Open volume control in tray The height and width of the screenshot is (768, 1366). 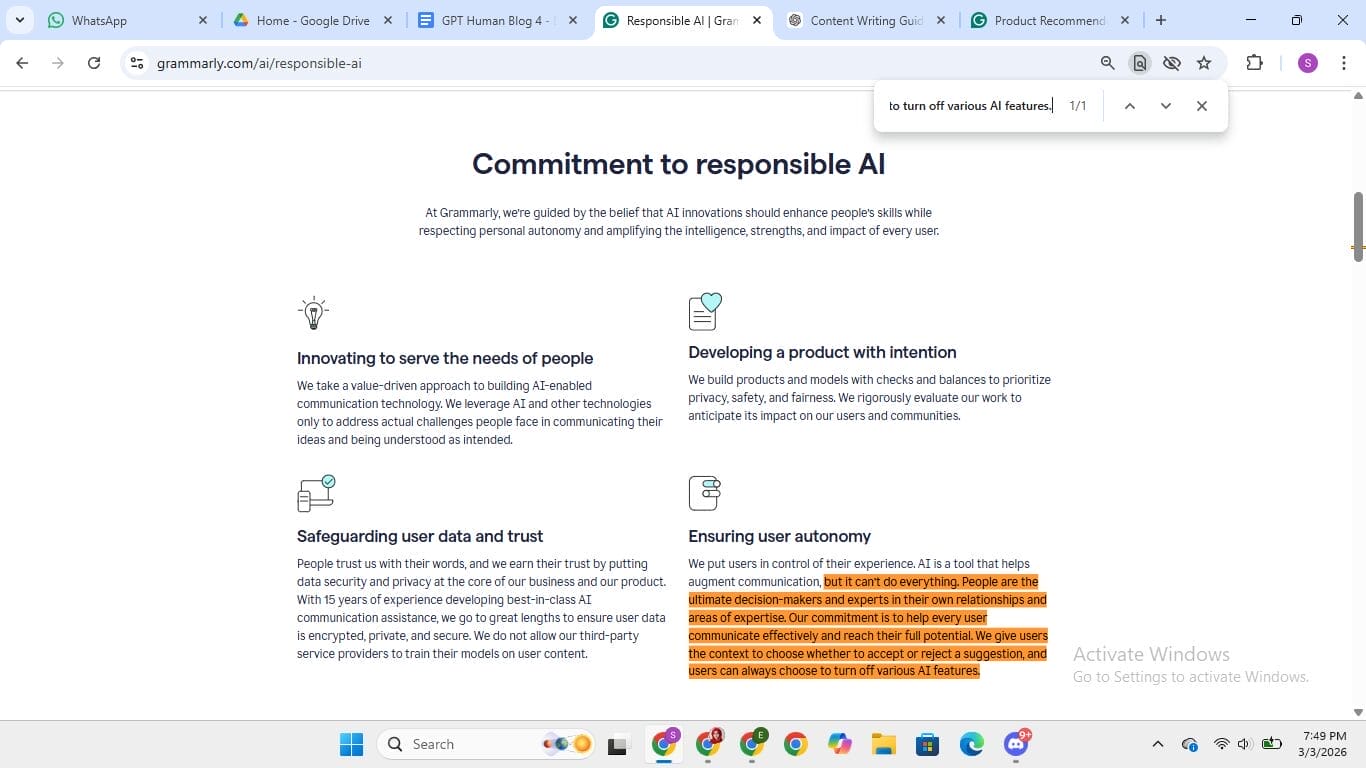pyautogui.click(x=1244, y=744)
